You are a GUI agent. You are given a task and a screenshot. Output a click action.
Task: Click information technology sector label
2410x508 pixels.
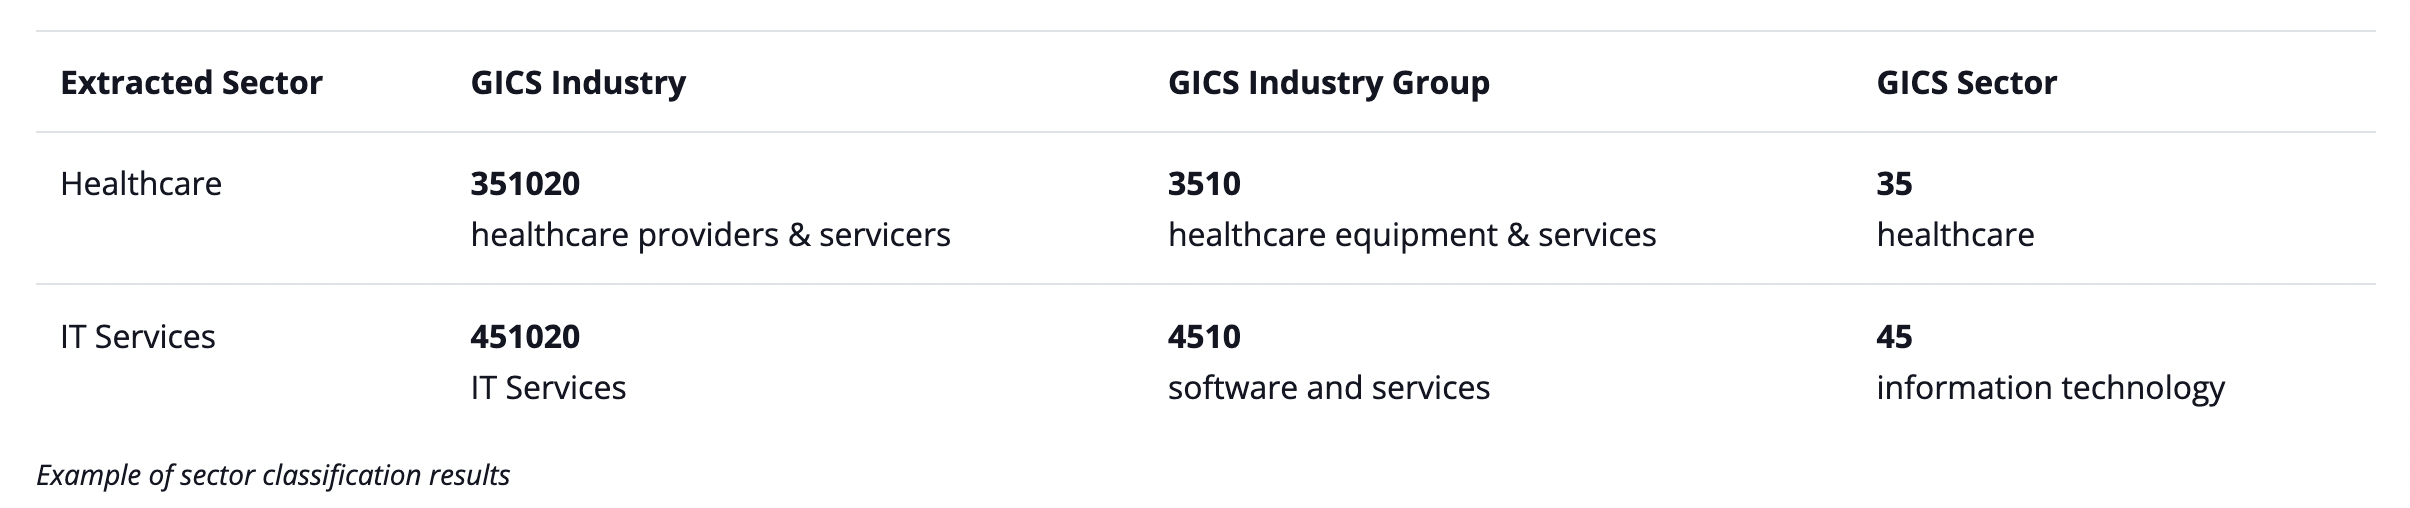(x=2050, y=388)
